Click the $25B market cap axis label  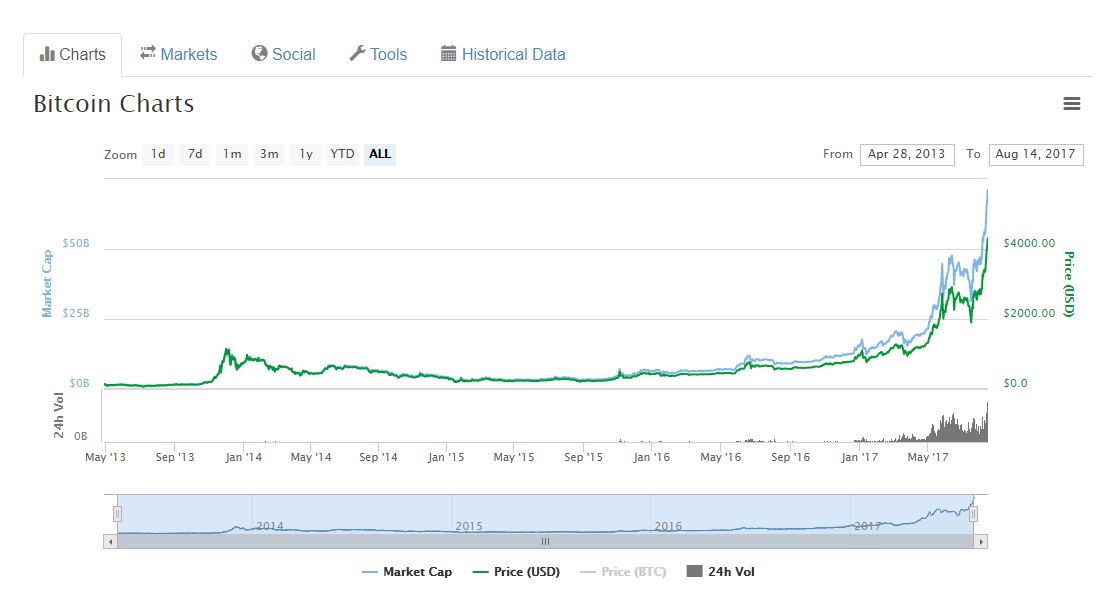tap(76, 313)
